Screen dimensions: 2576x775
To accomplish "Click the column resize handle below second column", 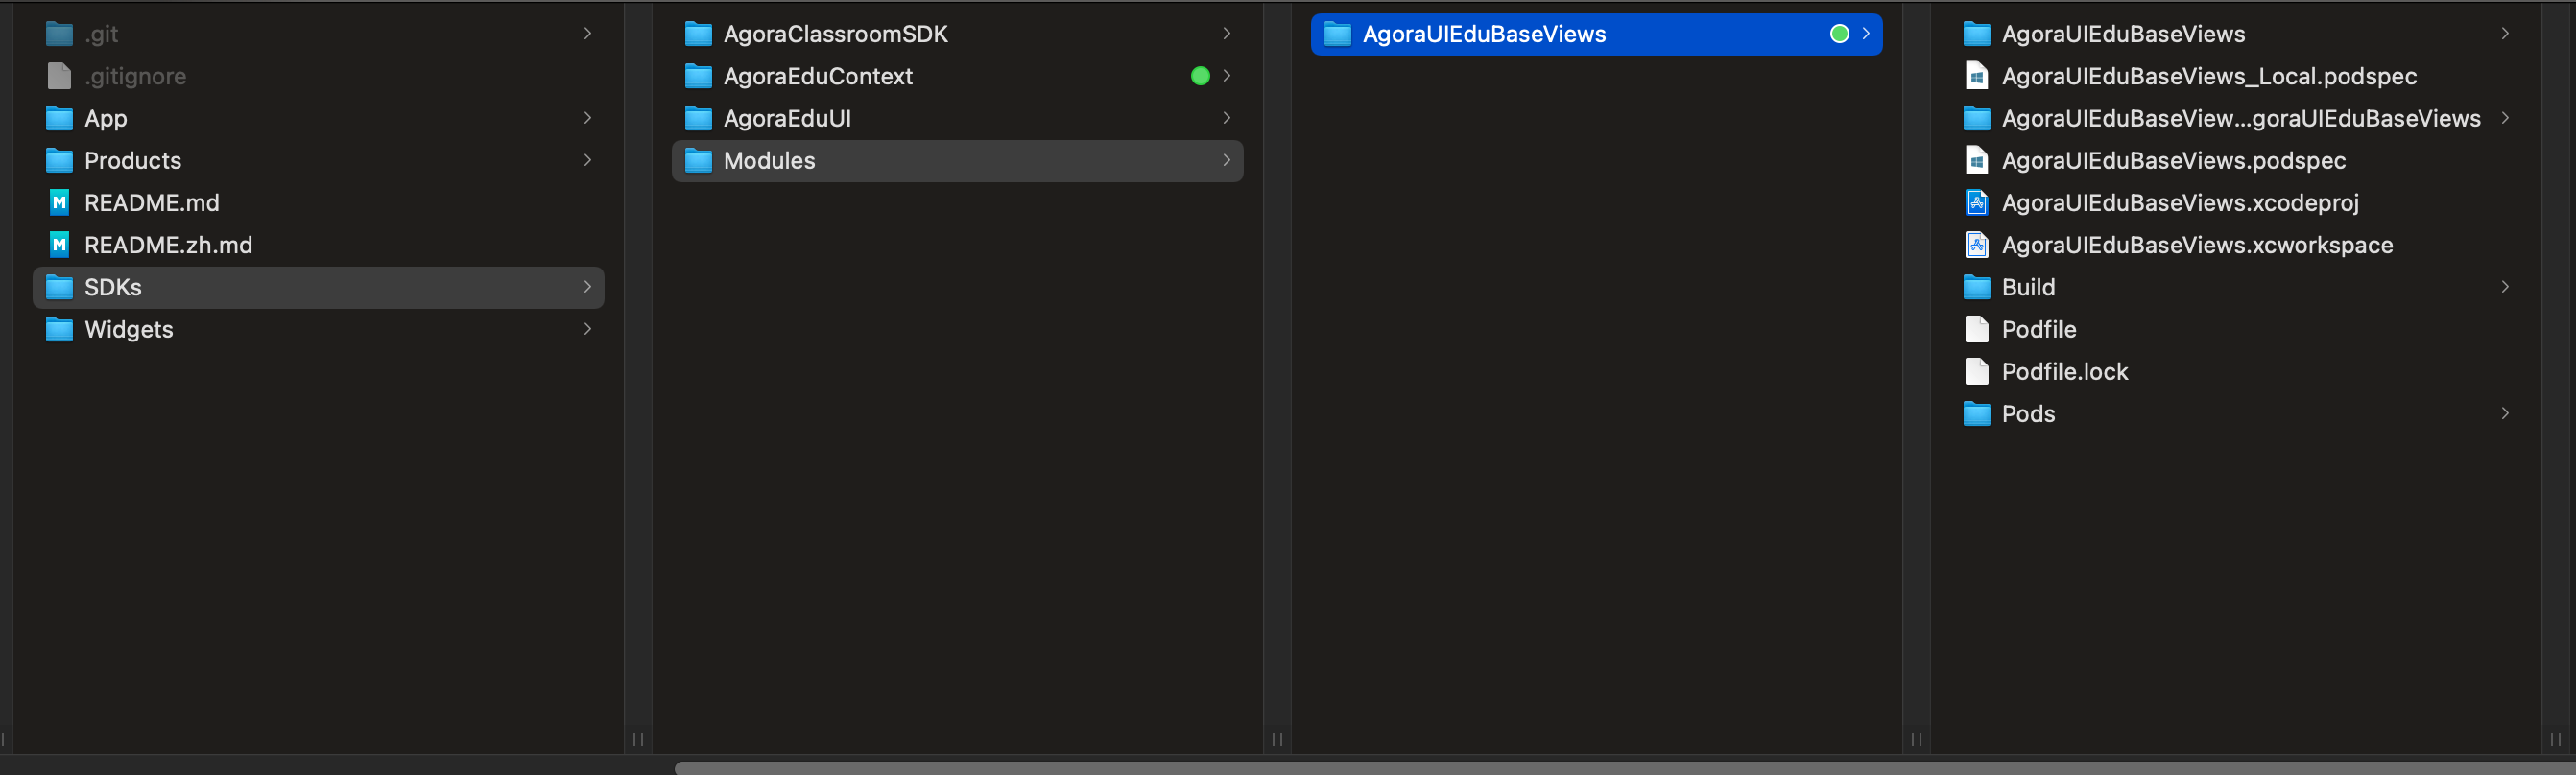I will (1277, 739).
